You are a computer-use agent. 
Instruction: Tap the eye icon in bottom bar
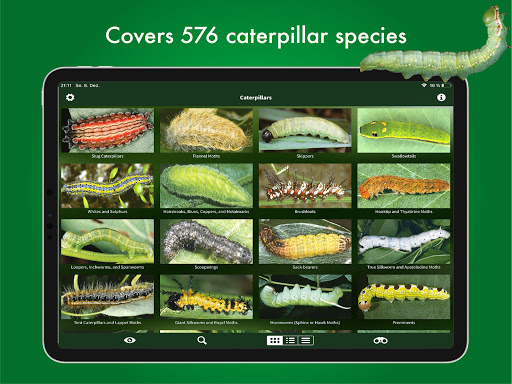tap(130, 340)
